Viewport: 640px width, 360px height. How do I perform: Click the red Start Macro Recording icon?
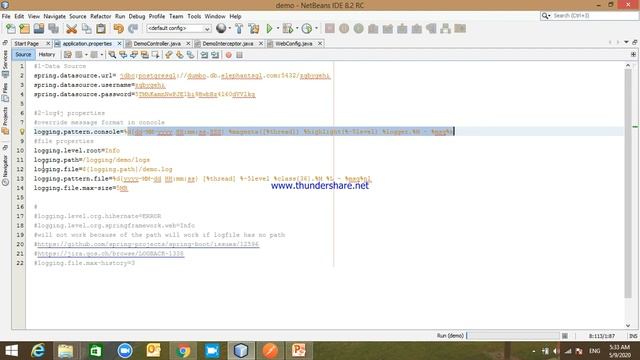(229, 55)
